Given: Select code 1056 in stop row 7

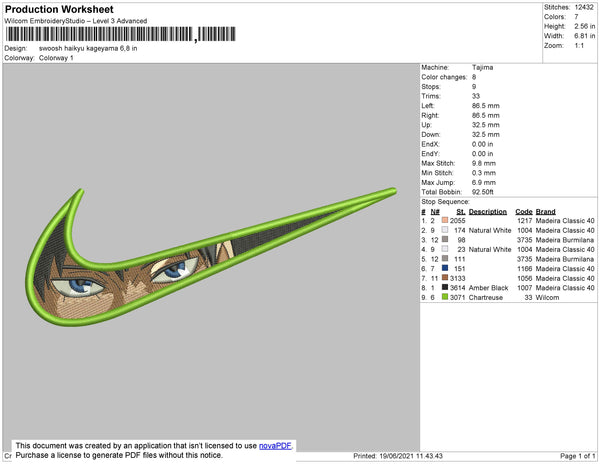Looking at the screenshot, I should 525,278.
